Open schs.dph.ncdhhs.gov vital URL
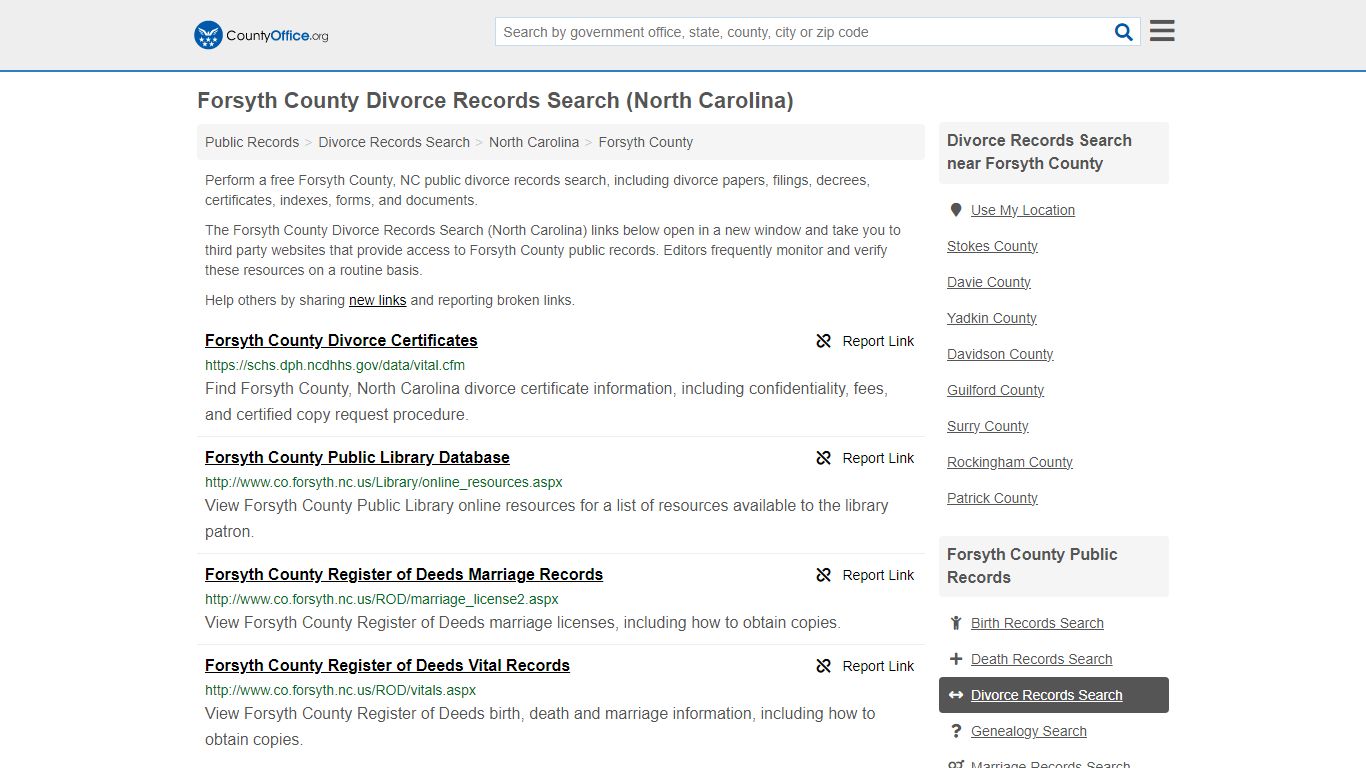1366x768 pixels. coord(335,365)
